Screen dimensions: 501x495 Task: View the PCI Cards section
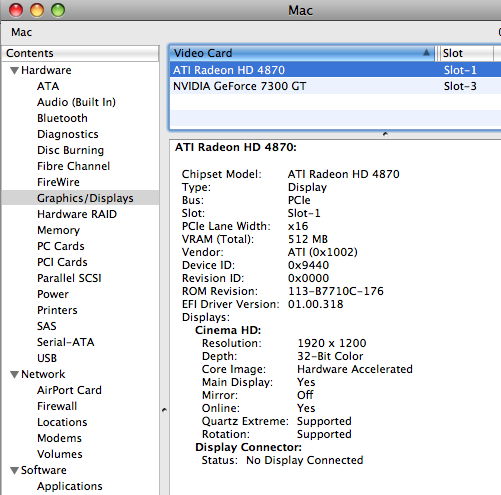(62, 262)
